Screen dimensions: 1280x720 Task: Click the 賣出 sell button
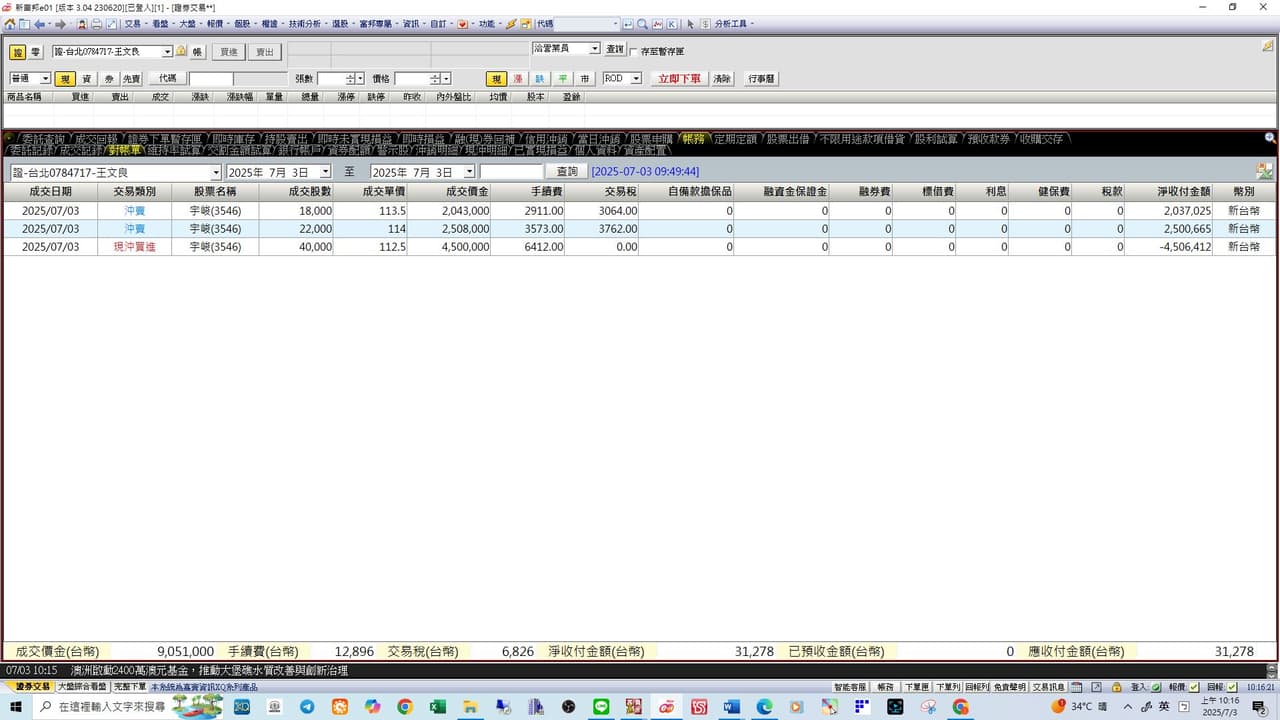(x=264, y=52)
